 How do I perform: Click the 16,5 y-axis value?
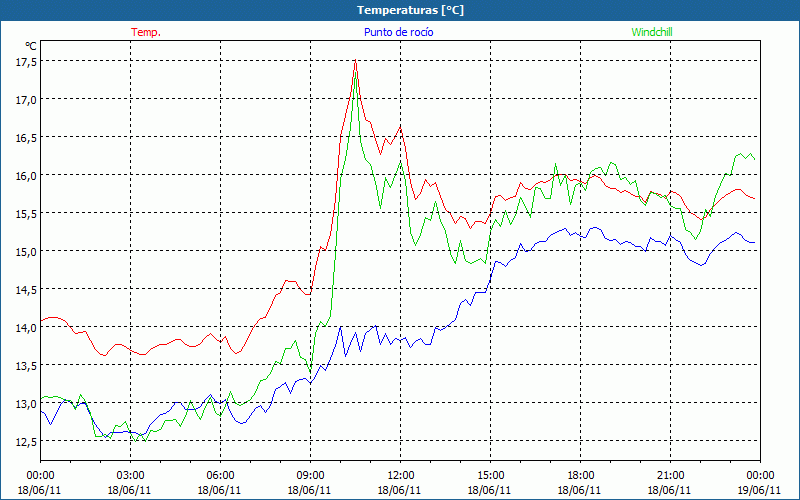pos(27,137)
